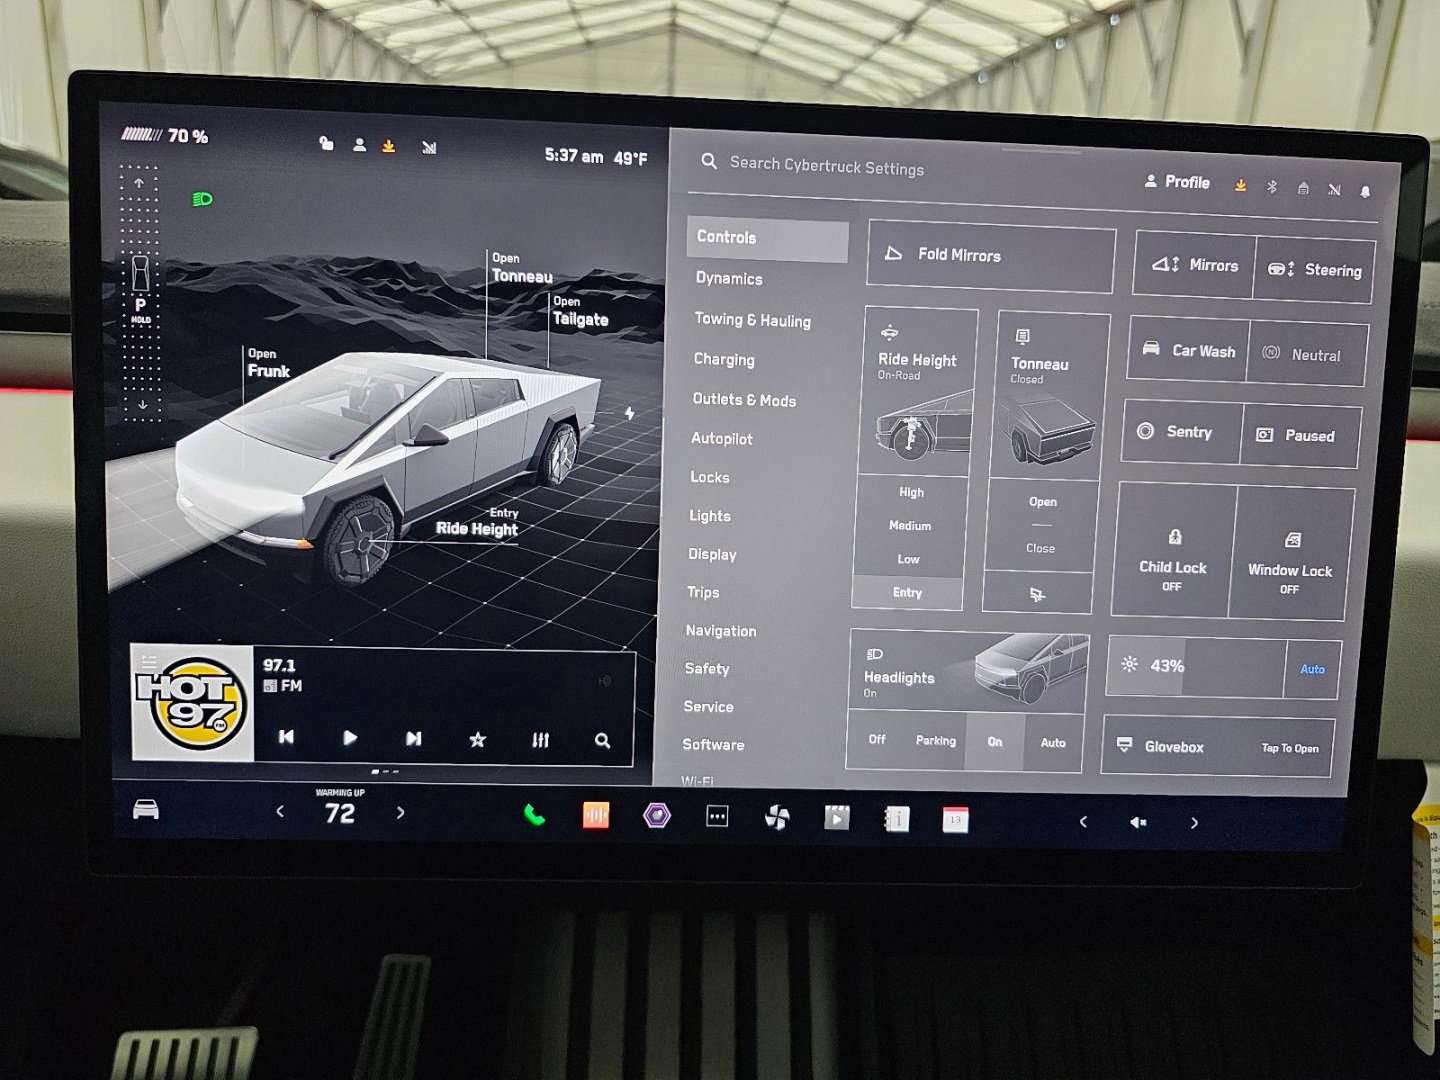Tap the garage HomeLink icon in header
The width and height of the screenshot is (1440, 1080).
[1303, 188]
